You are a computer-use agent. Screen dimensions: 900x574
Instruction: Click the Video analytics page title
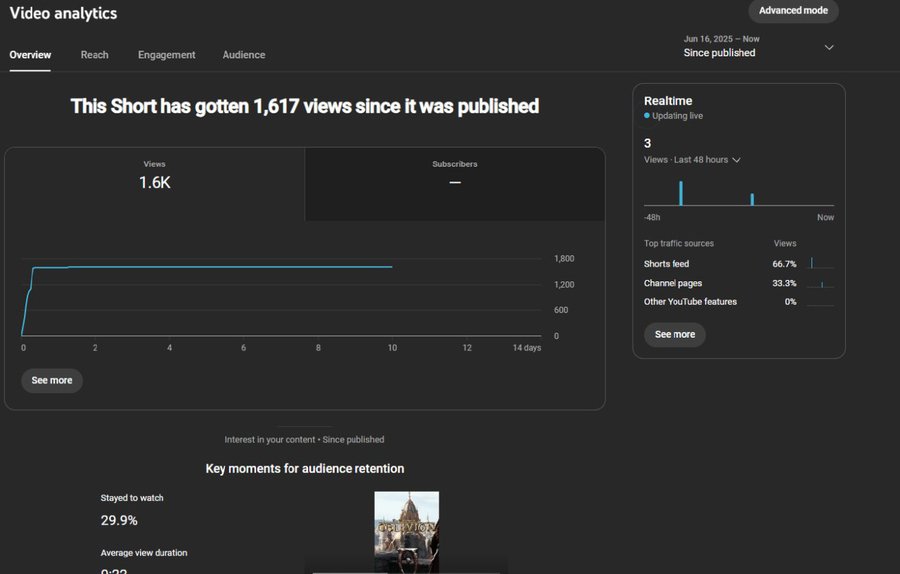[63, 13]
